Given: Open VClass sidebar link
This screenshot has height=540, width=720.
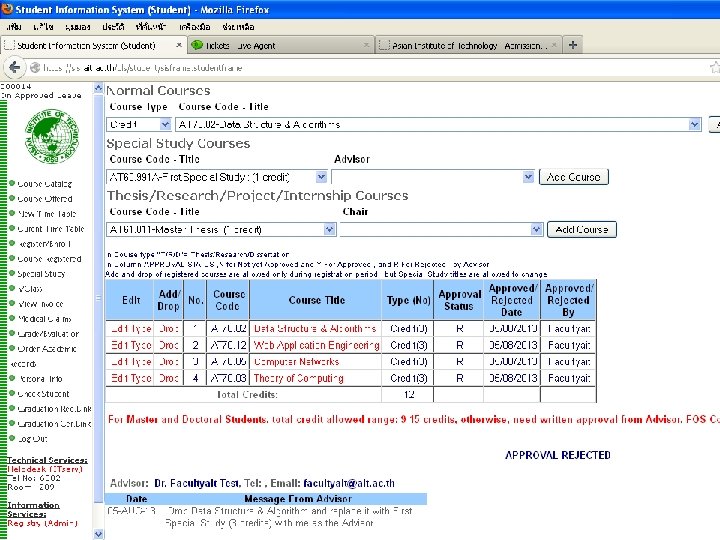Looking at the screenshot, I should click(30, 289).
